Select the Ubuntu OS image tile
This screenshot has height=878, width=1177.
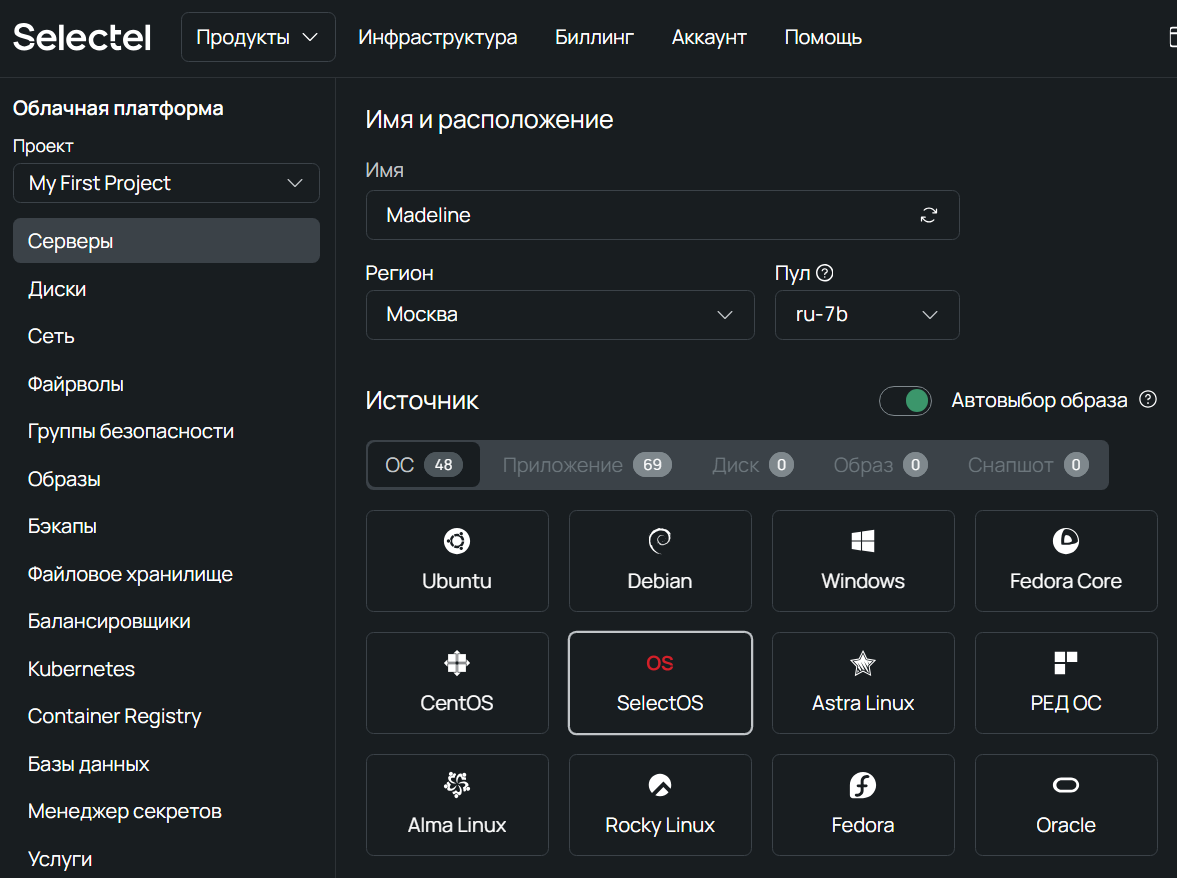click(x=457, y=561)
